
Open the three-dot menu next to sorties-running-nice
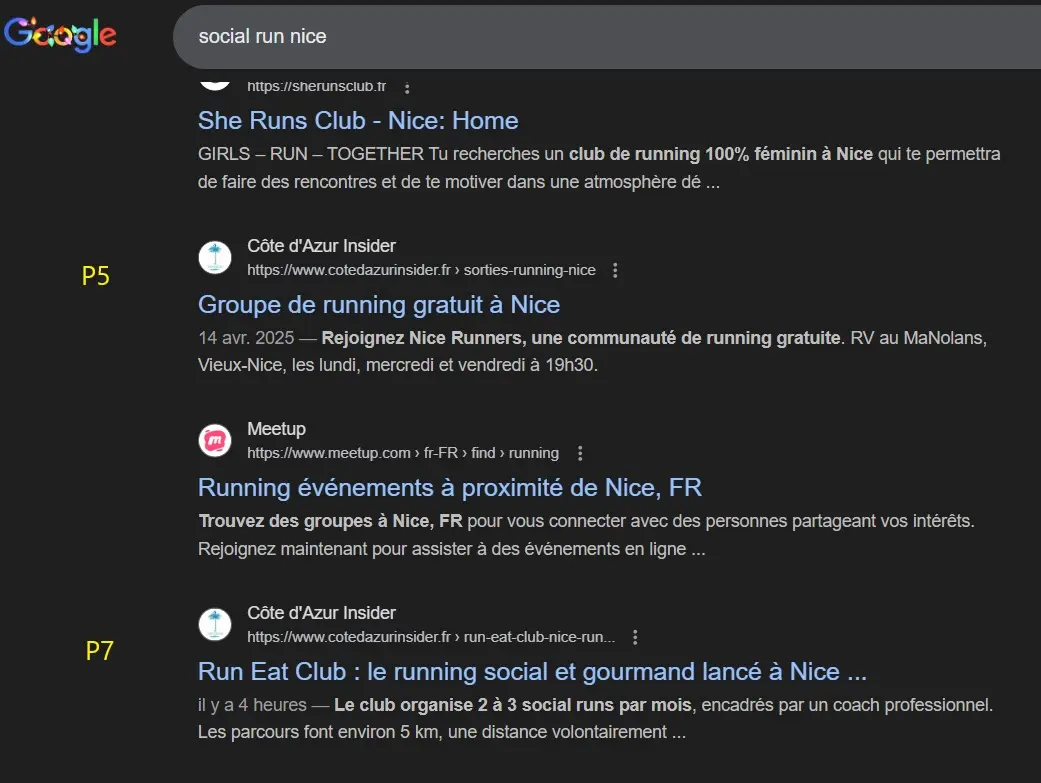click(x=615, y=269)
